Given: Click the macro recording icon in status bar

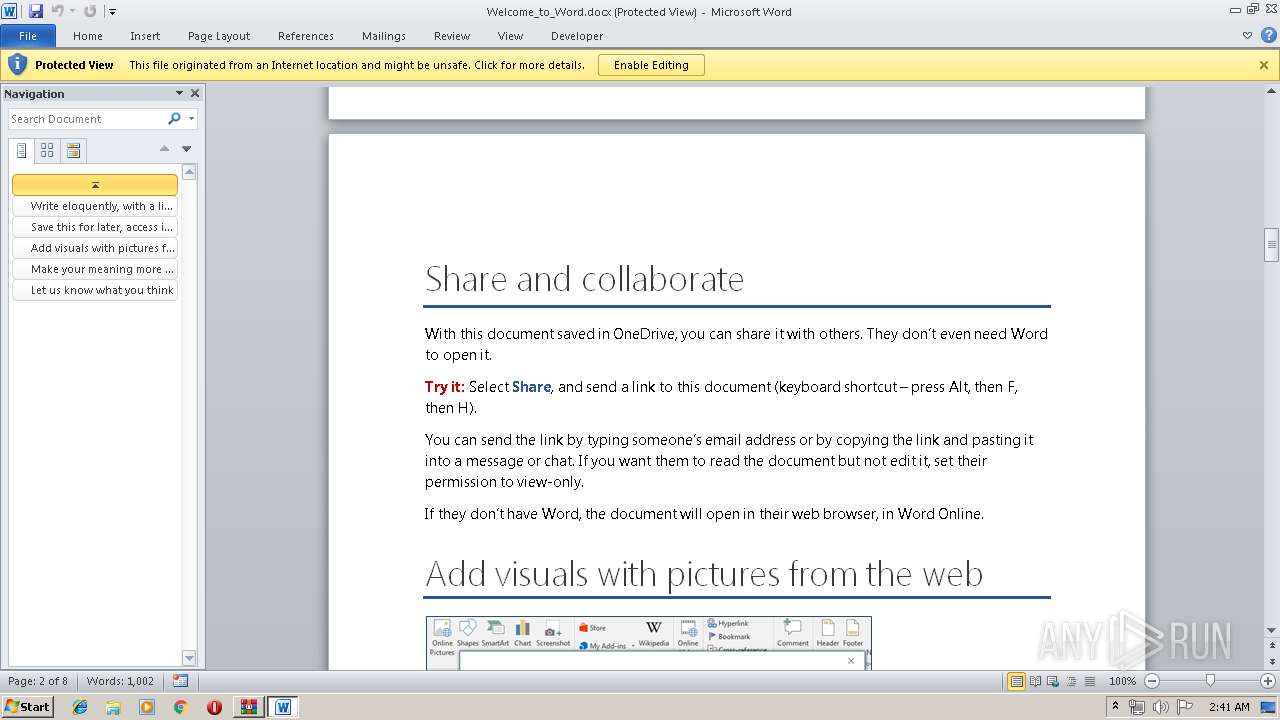Looking at the screenshot, I should coord(180,681).
